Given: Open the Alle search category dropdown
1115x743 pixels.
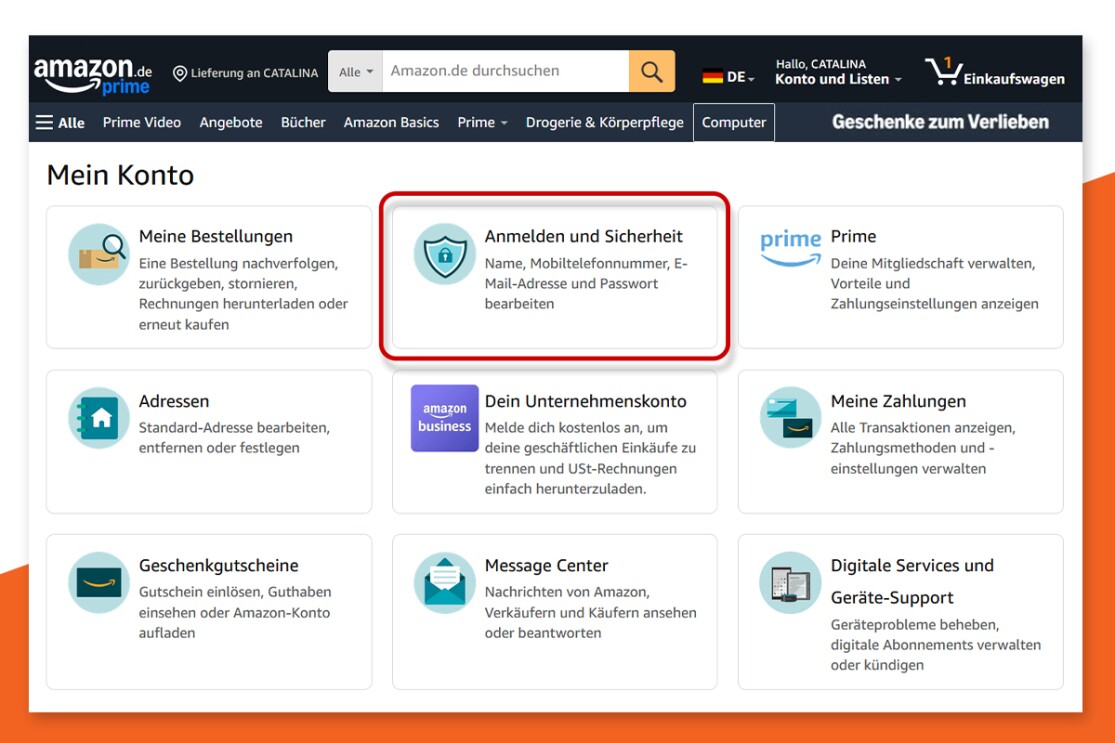Looking at the screenshot, I should (x=355, y=72).
